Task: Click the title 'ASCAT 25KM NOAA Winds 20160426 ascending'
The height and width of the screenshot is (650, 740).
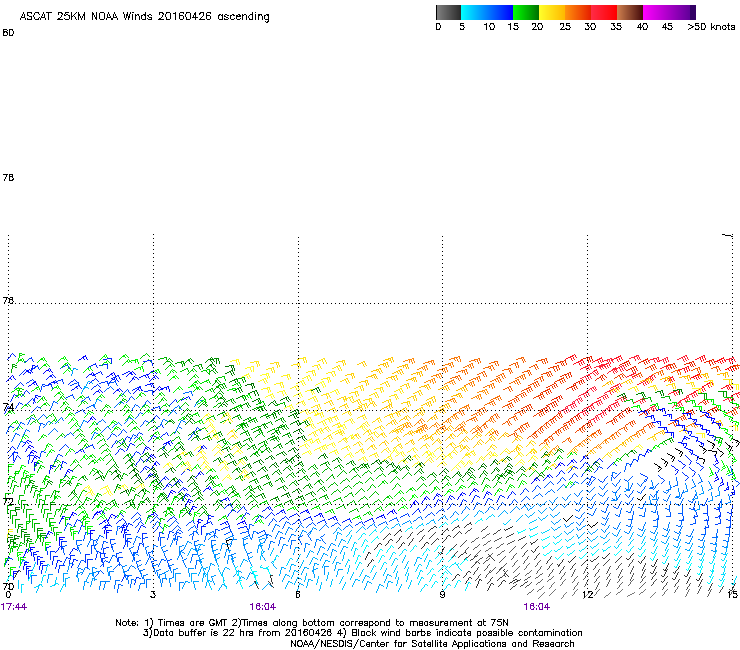Action: (144, 17)
